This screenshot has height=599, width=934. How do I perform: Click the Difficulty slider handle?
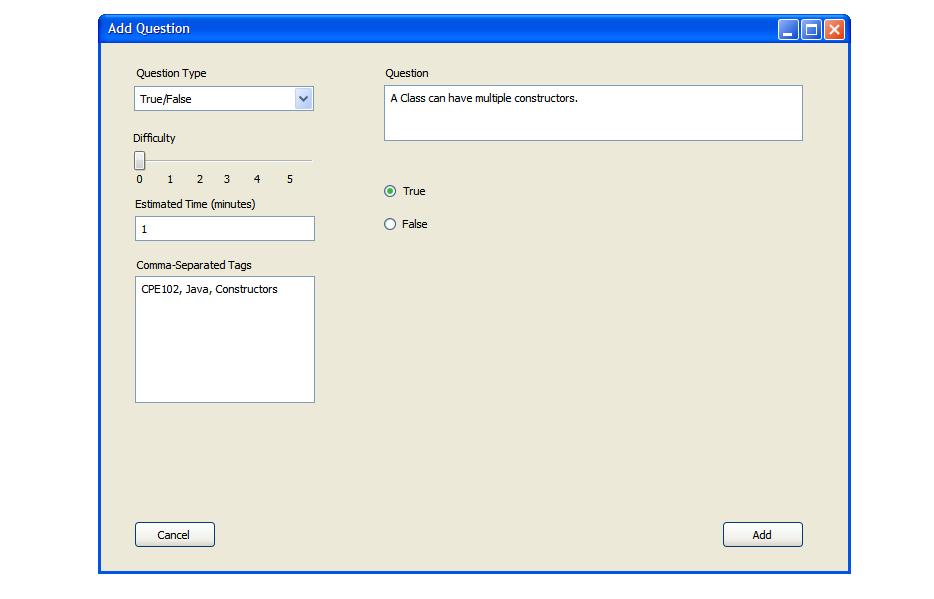[x=140, y=160]
